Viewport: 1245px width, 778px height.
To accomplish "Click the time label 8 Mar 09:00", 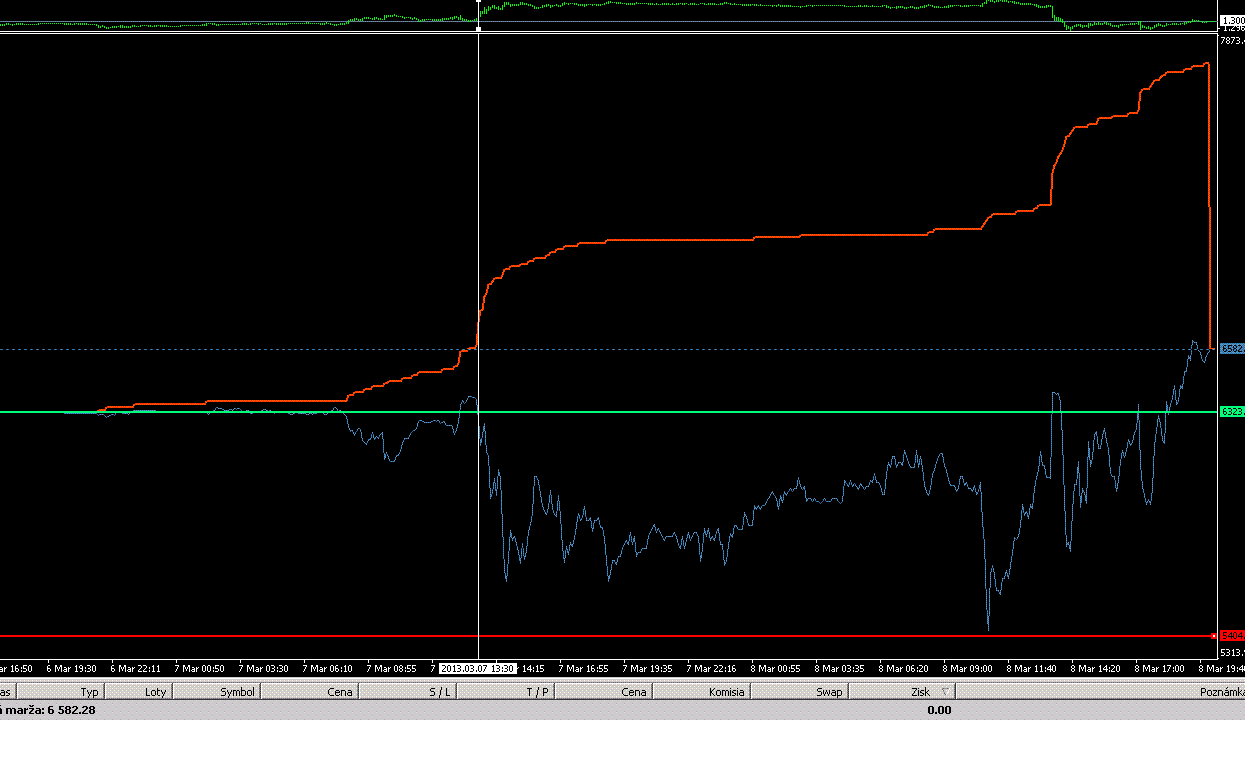I will (968, 668).
